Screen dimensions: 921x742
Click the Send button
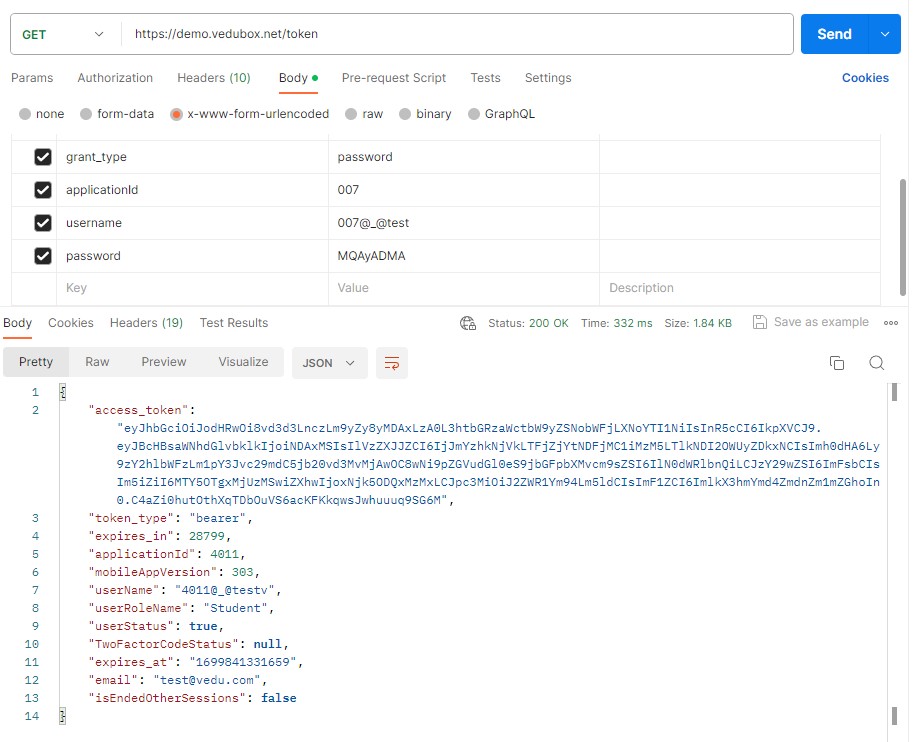pos(834,34)
